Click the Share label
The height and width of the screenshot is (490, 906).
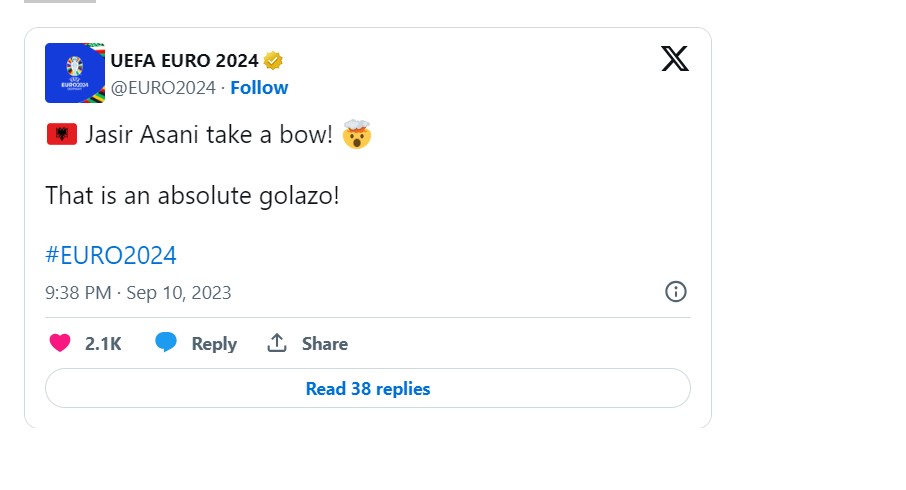tap(325, 344)
